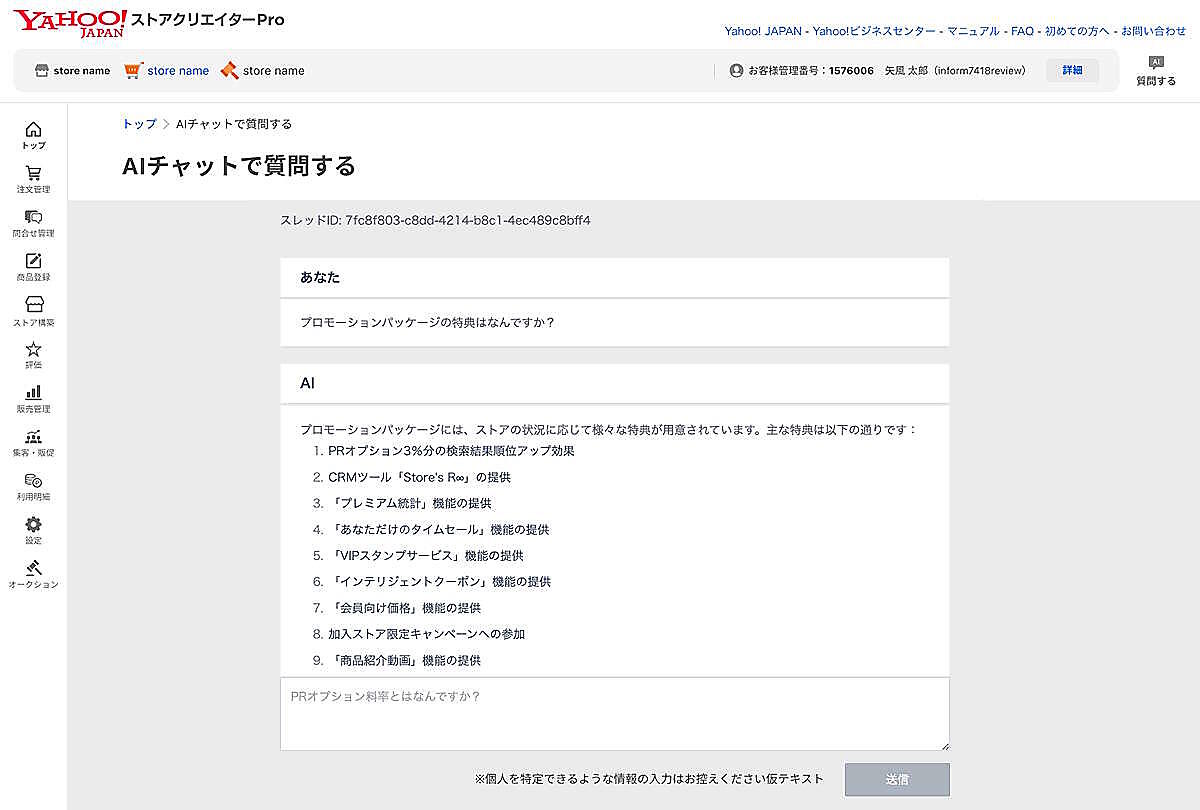Image resolution: width=1200 pixels, height=810 pixels.
Task: Focus the chat question text area
Action: click(614, 713)
